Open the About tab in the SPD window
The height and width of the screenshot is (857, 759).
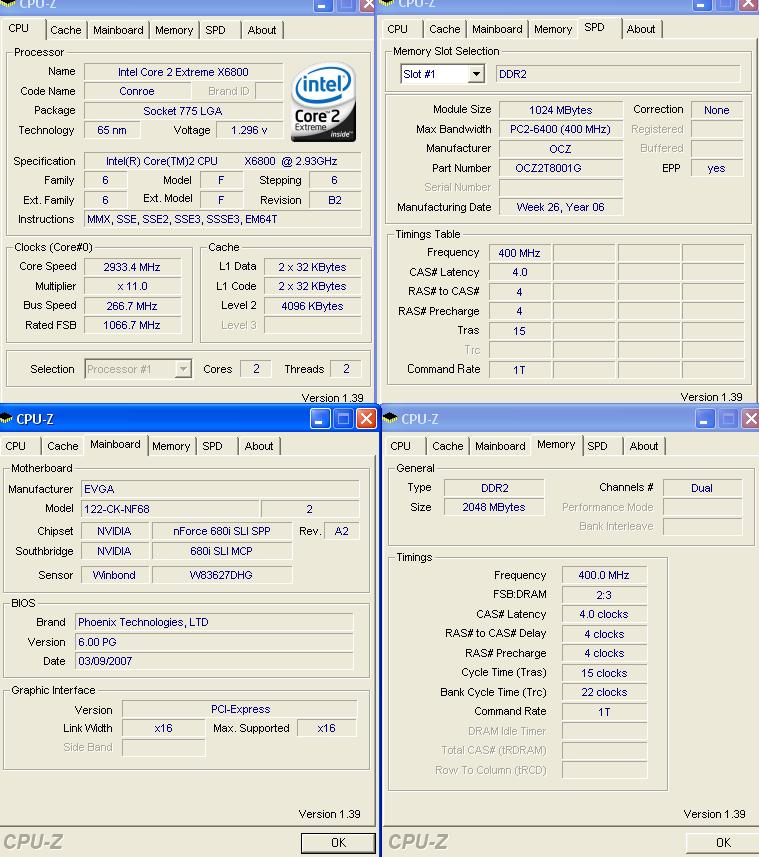tap(641, 29)
